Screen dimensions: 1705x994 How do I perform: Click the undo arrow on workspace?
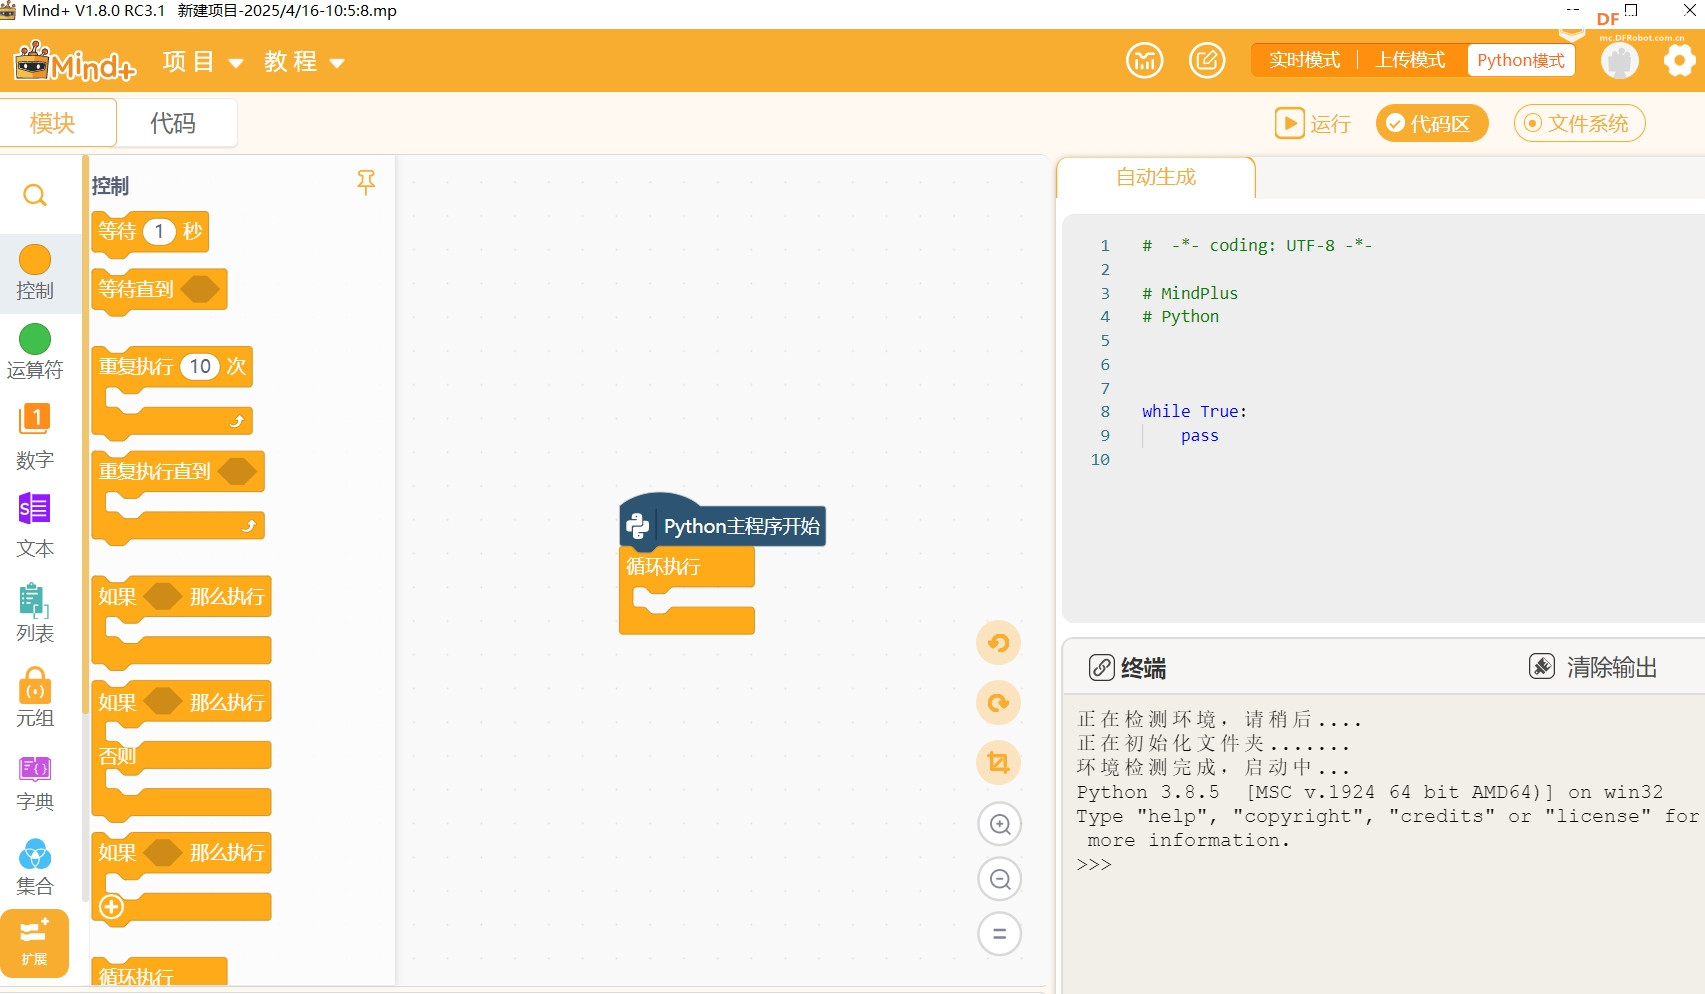pyautogui.click(x=999, y=643)
